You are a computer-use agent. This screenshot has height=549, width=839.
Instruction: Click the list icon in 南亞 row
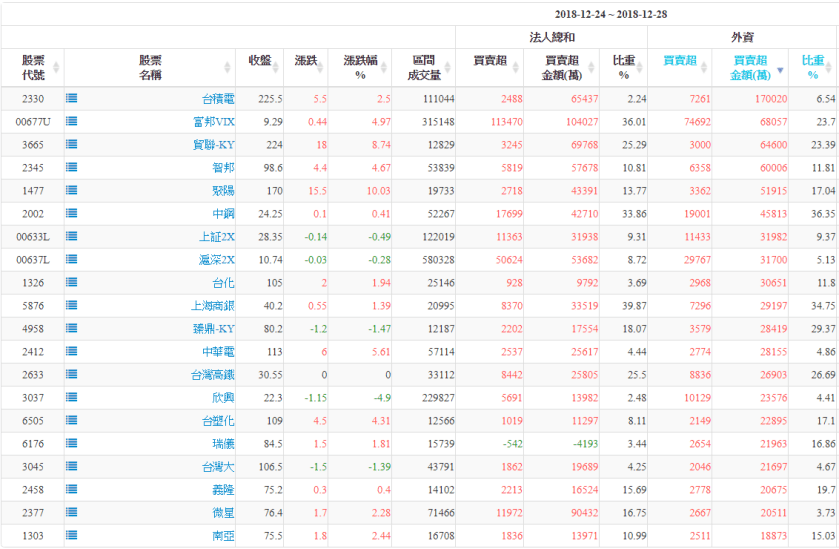tap(72, 535)
